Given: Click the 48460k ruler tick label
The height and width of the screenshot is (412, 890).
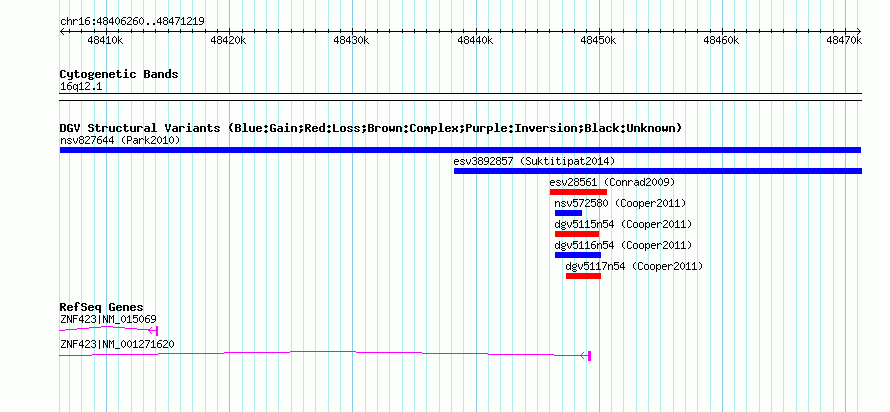Looking at the screenshot, I should click(721, 40).
